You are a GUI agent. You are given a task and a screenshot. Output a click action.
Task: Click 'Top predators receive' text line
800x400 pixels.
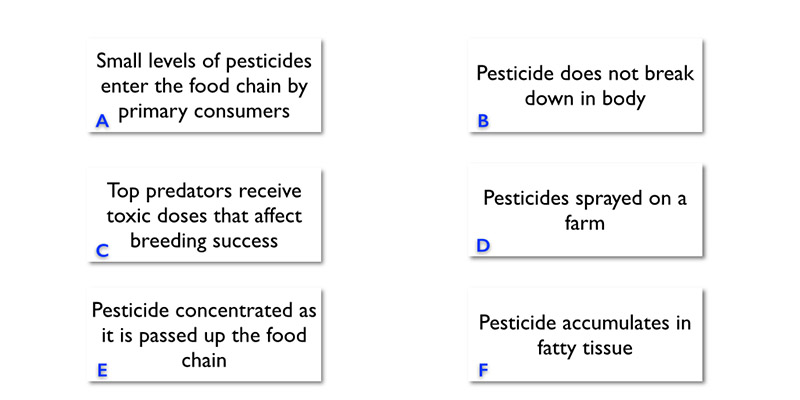[x=204, y=190]
